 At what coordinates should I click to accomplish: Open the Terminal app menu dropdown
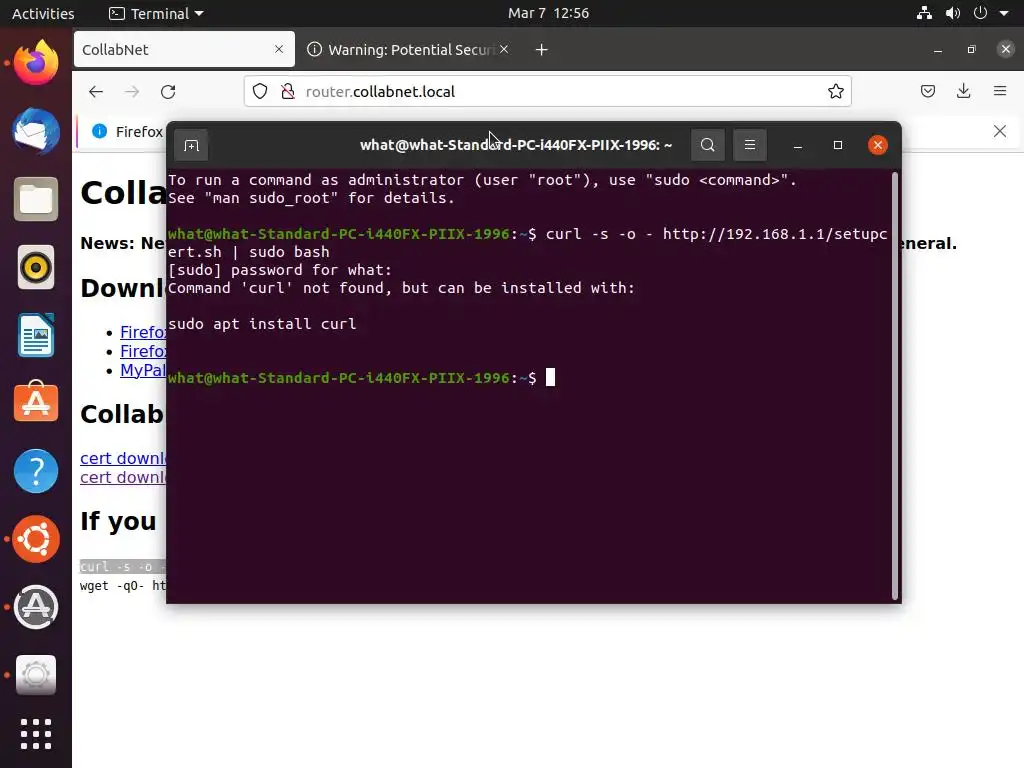coord(156,13)
